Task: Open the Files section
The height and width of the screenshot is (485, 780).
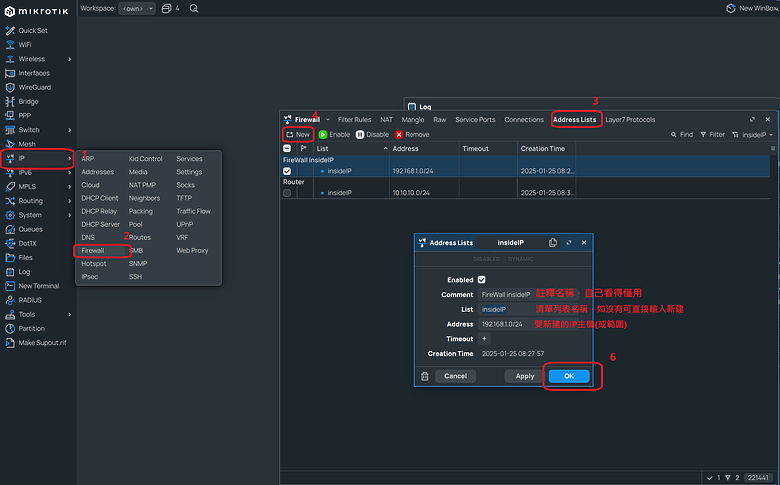Action: [19, 258]
